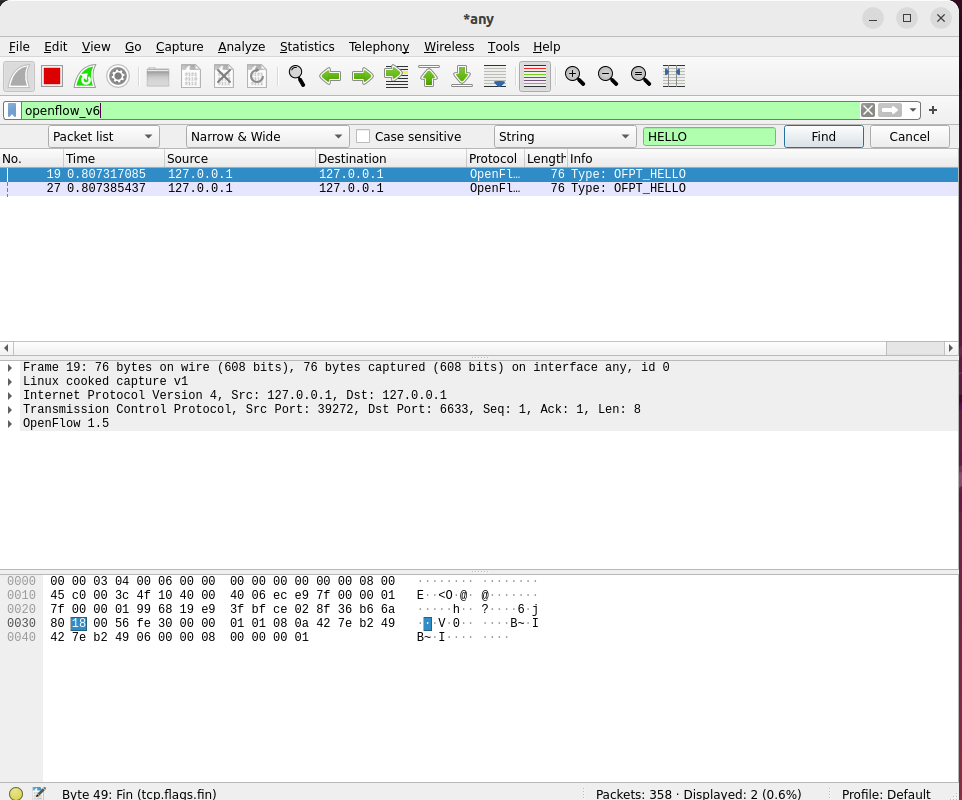962x800 pixels.
Task: Open the display filter history dropdown
Action: pyautogui.click(x=913, y=110)
